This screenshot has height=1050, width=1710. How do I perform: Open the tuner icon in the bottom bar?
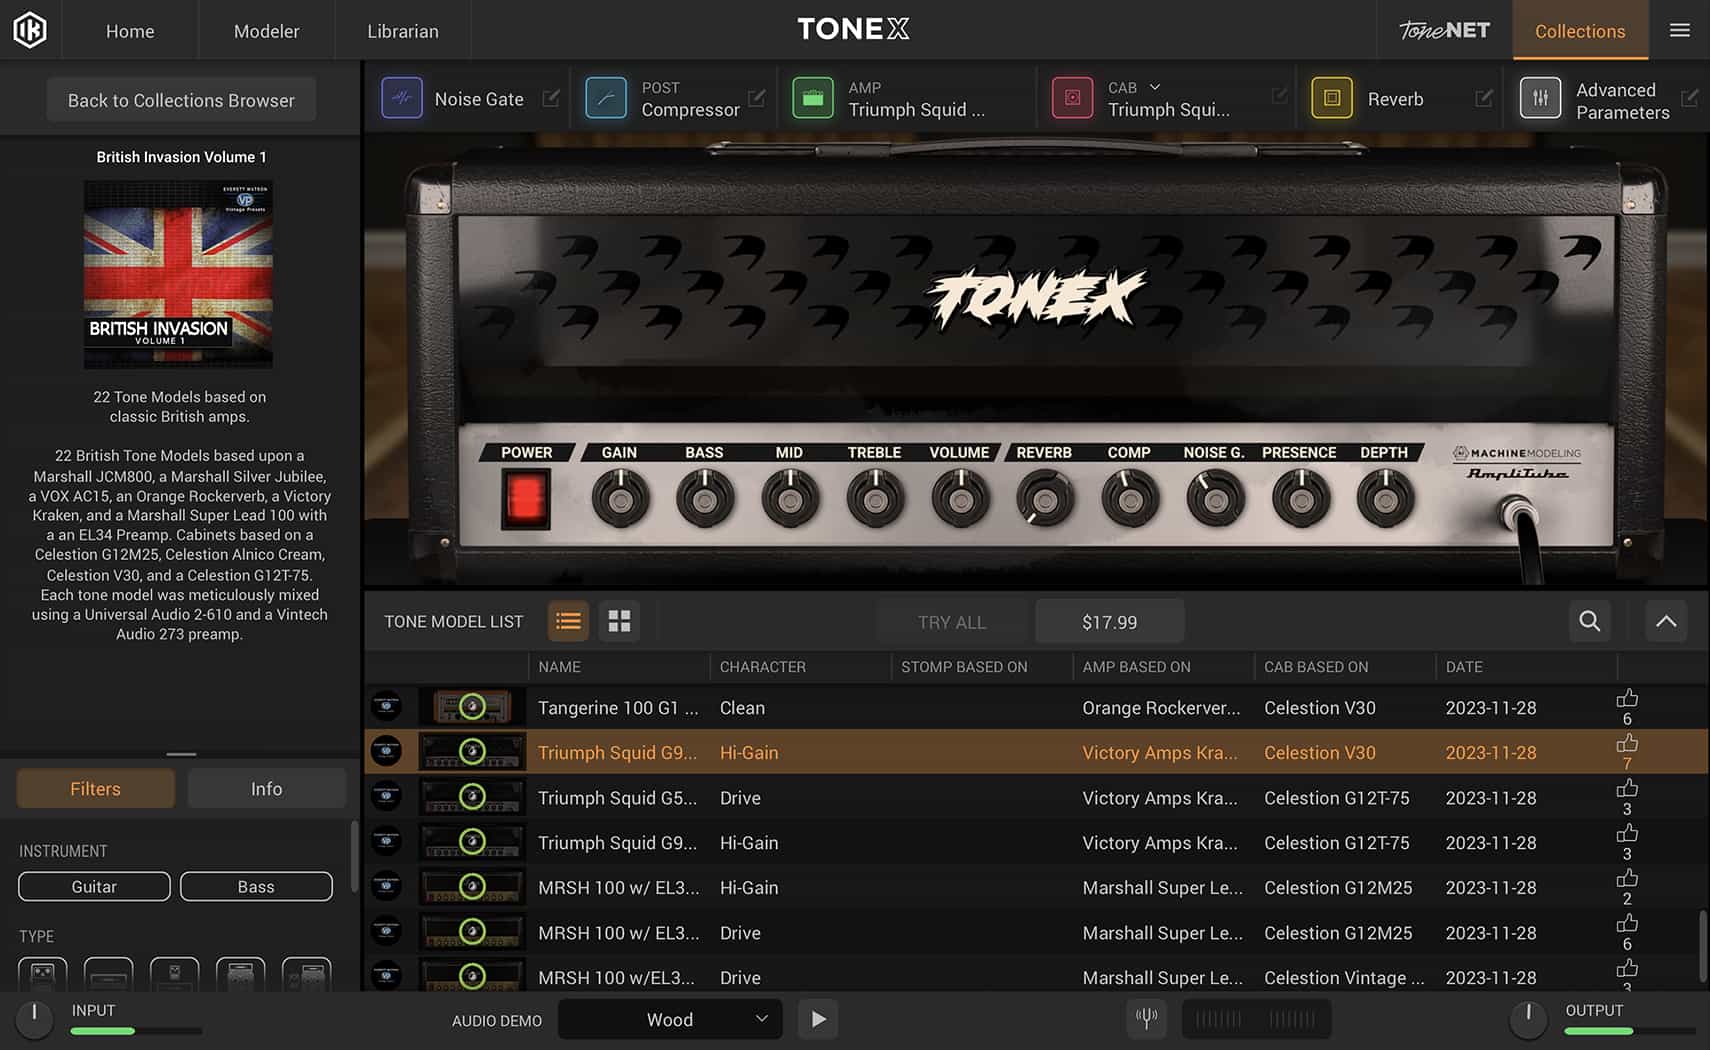(x=1146, y=1019)
